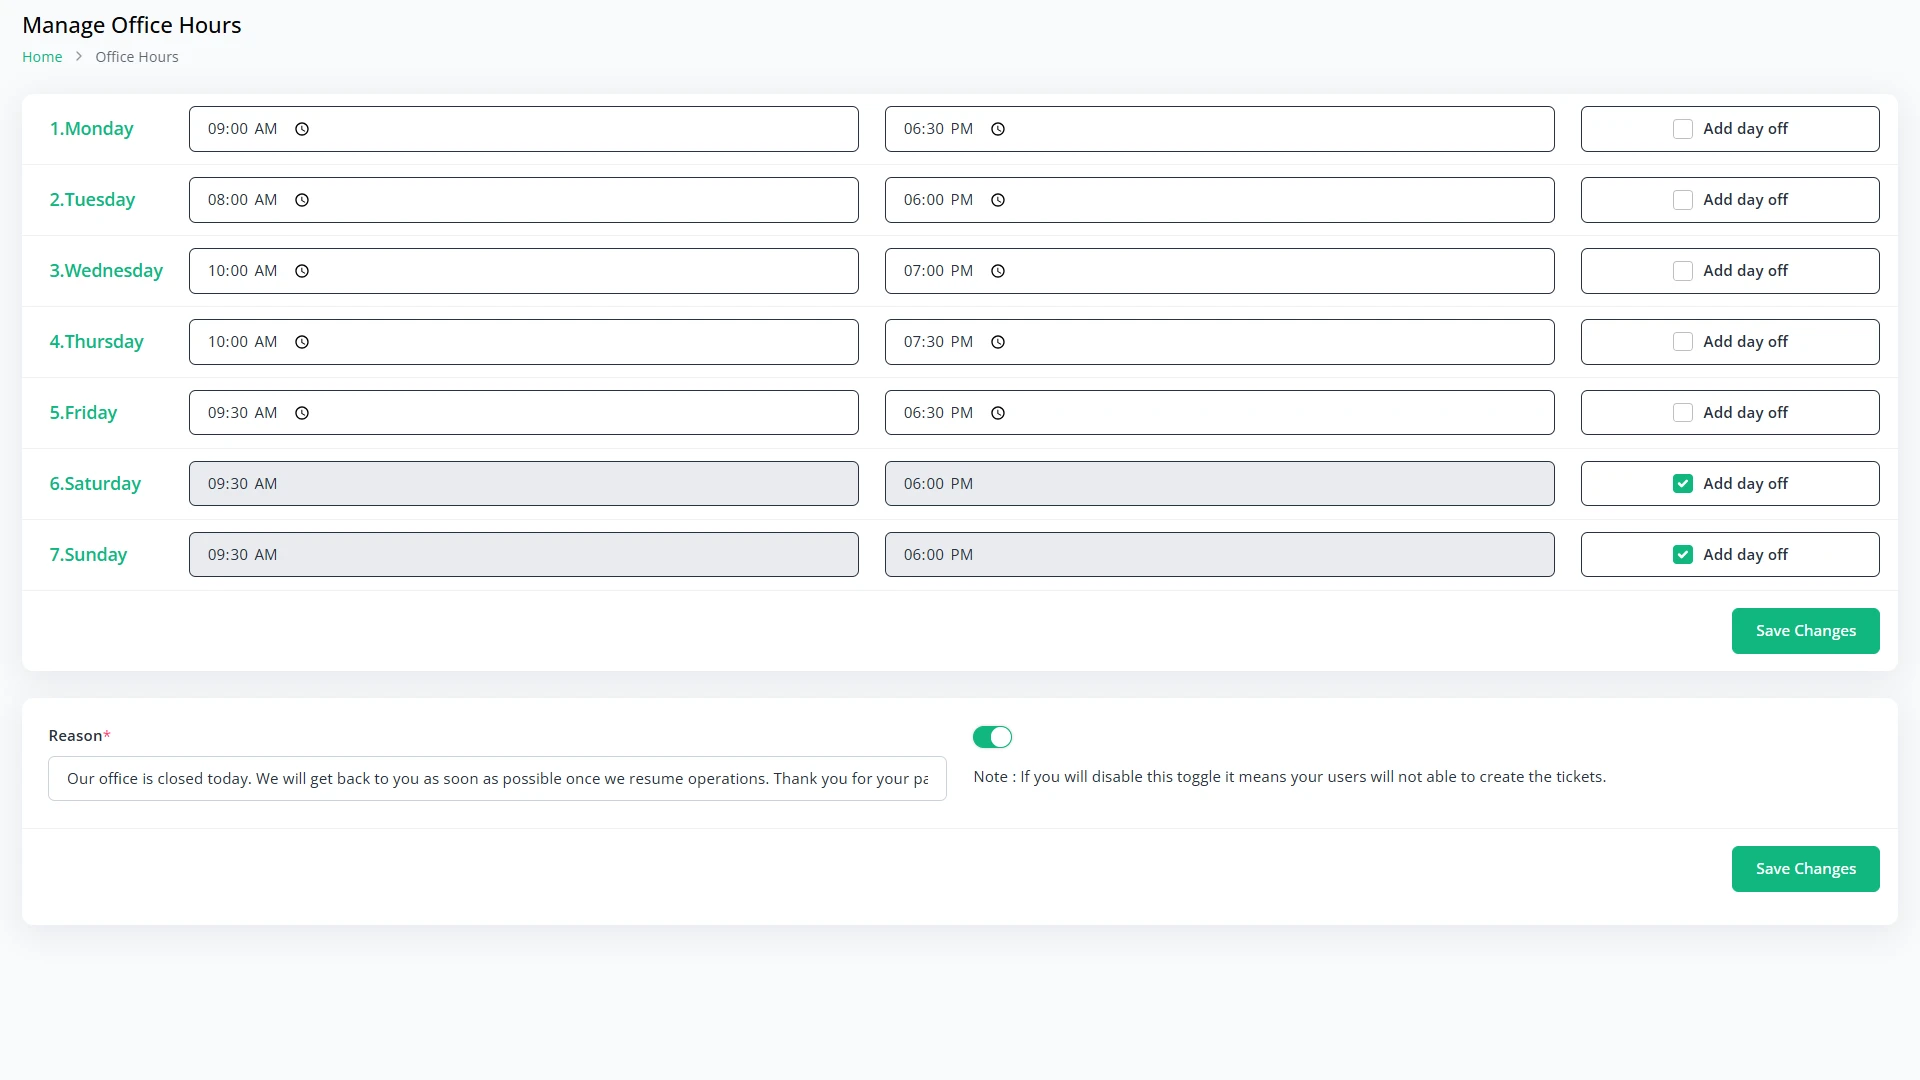
Task: Uncheck Add day off for Sunday
Action: coord(1683,555)
